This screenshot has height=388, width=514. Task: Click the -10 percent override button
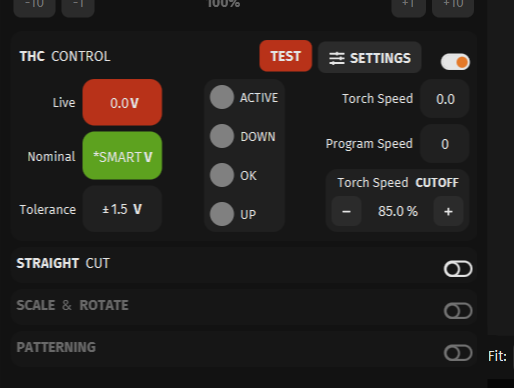click(x=34, y=7)
